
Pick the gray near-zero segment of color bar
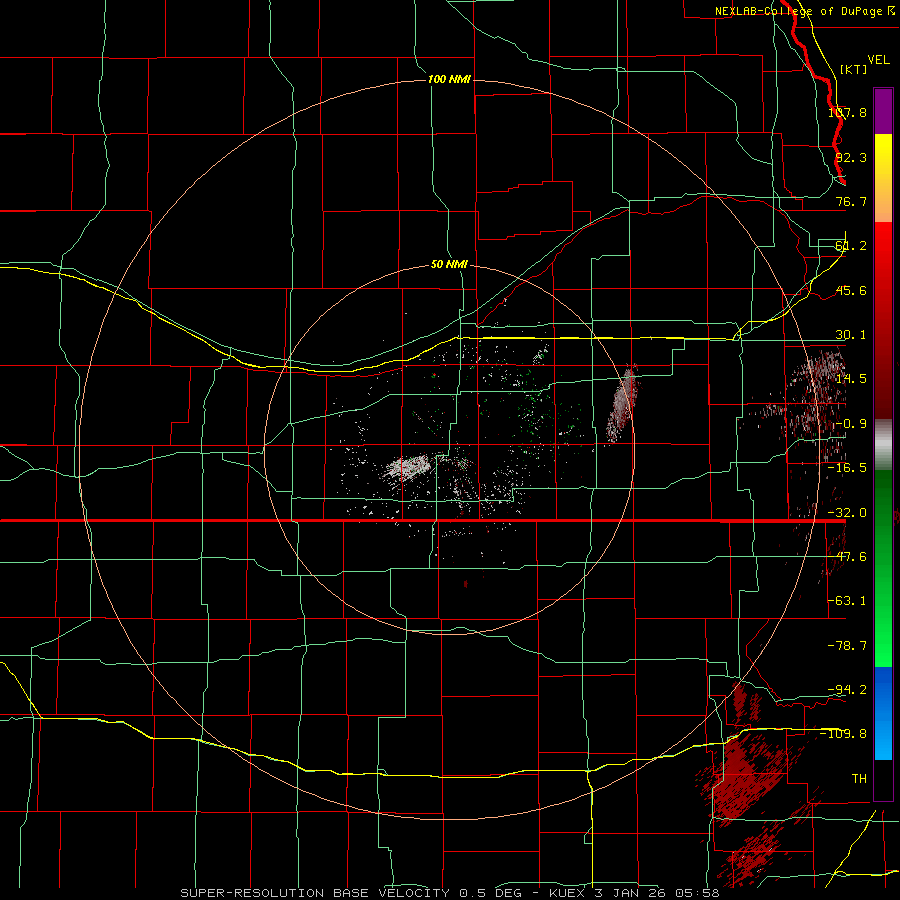pyautogui.click(x=883, y=445)
